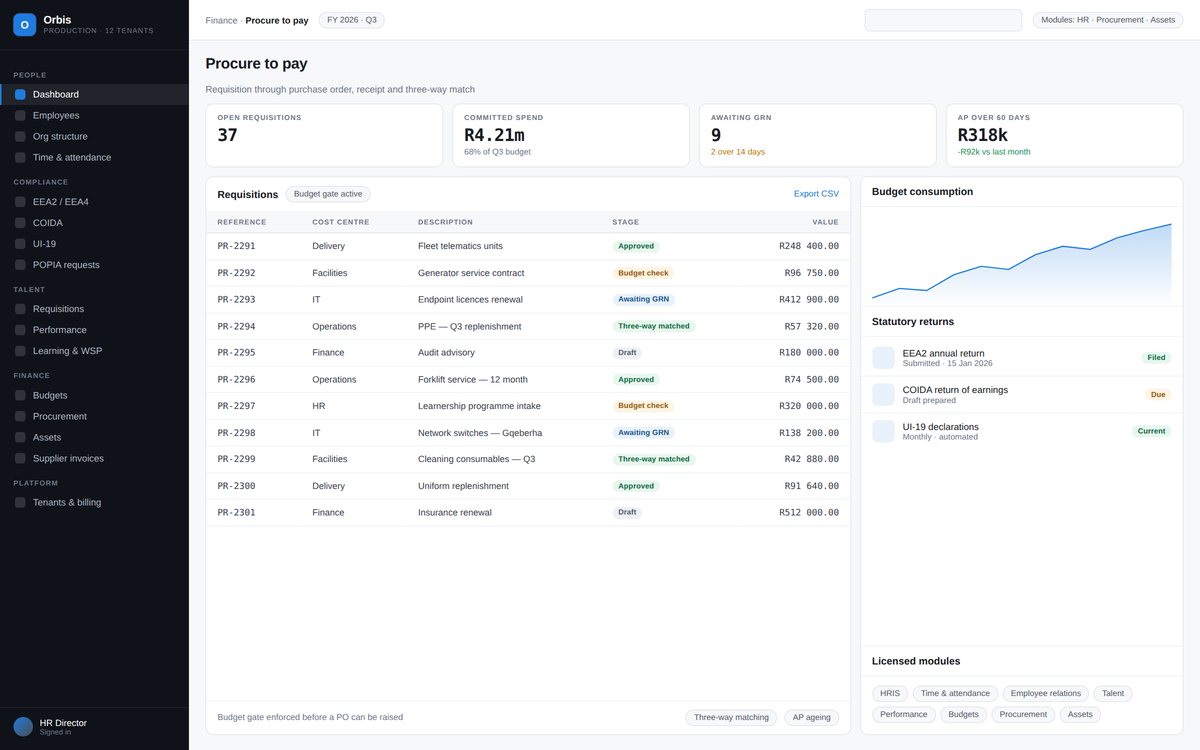The width and height of the screenshot is (1200, 750).
Task: Click the Org structure sidebar icon
Action: 20,136
